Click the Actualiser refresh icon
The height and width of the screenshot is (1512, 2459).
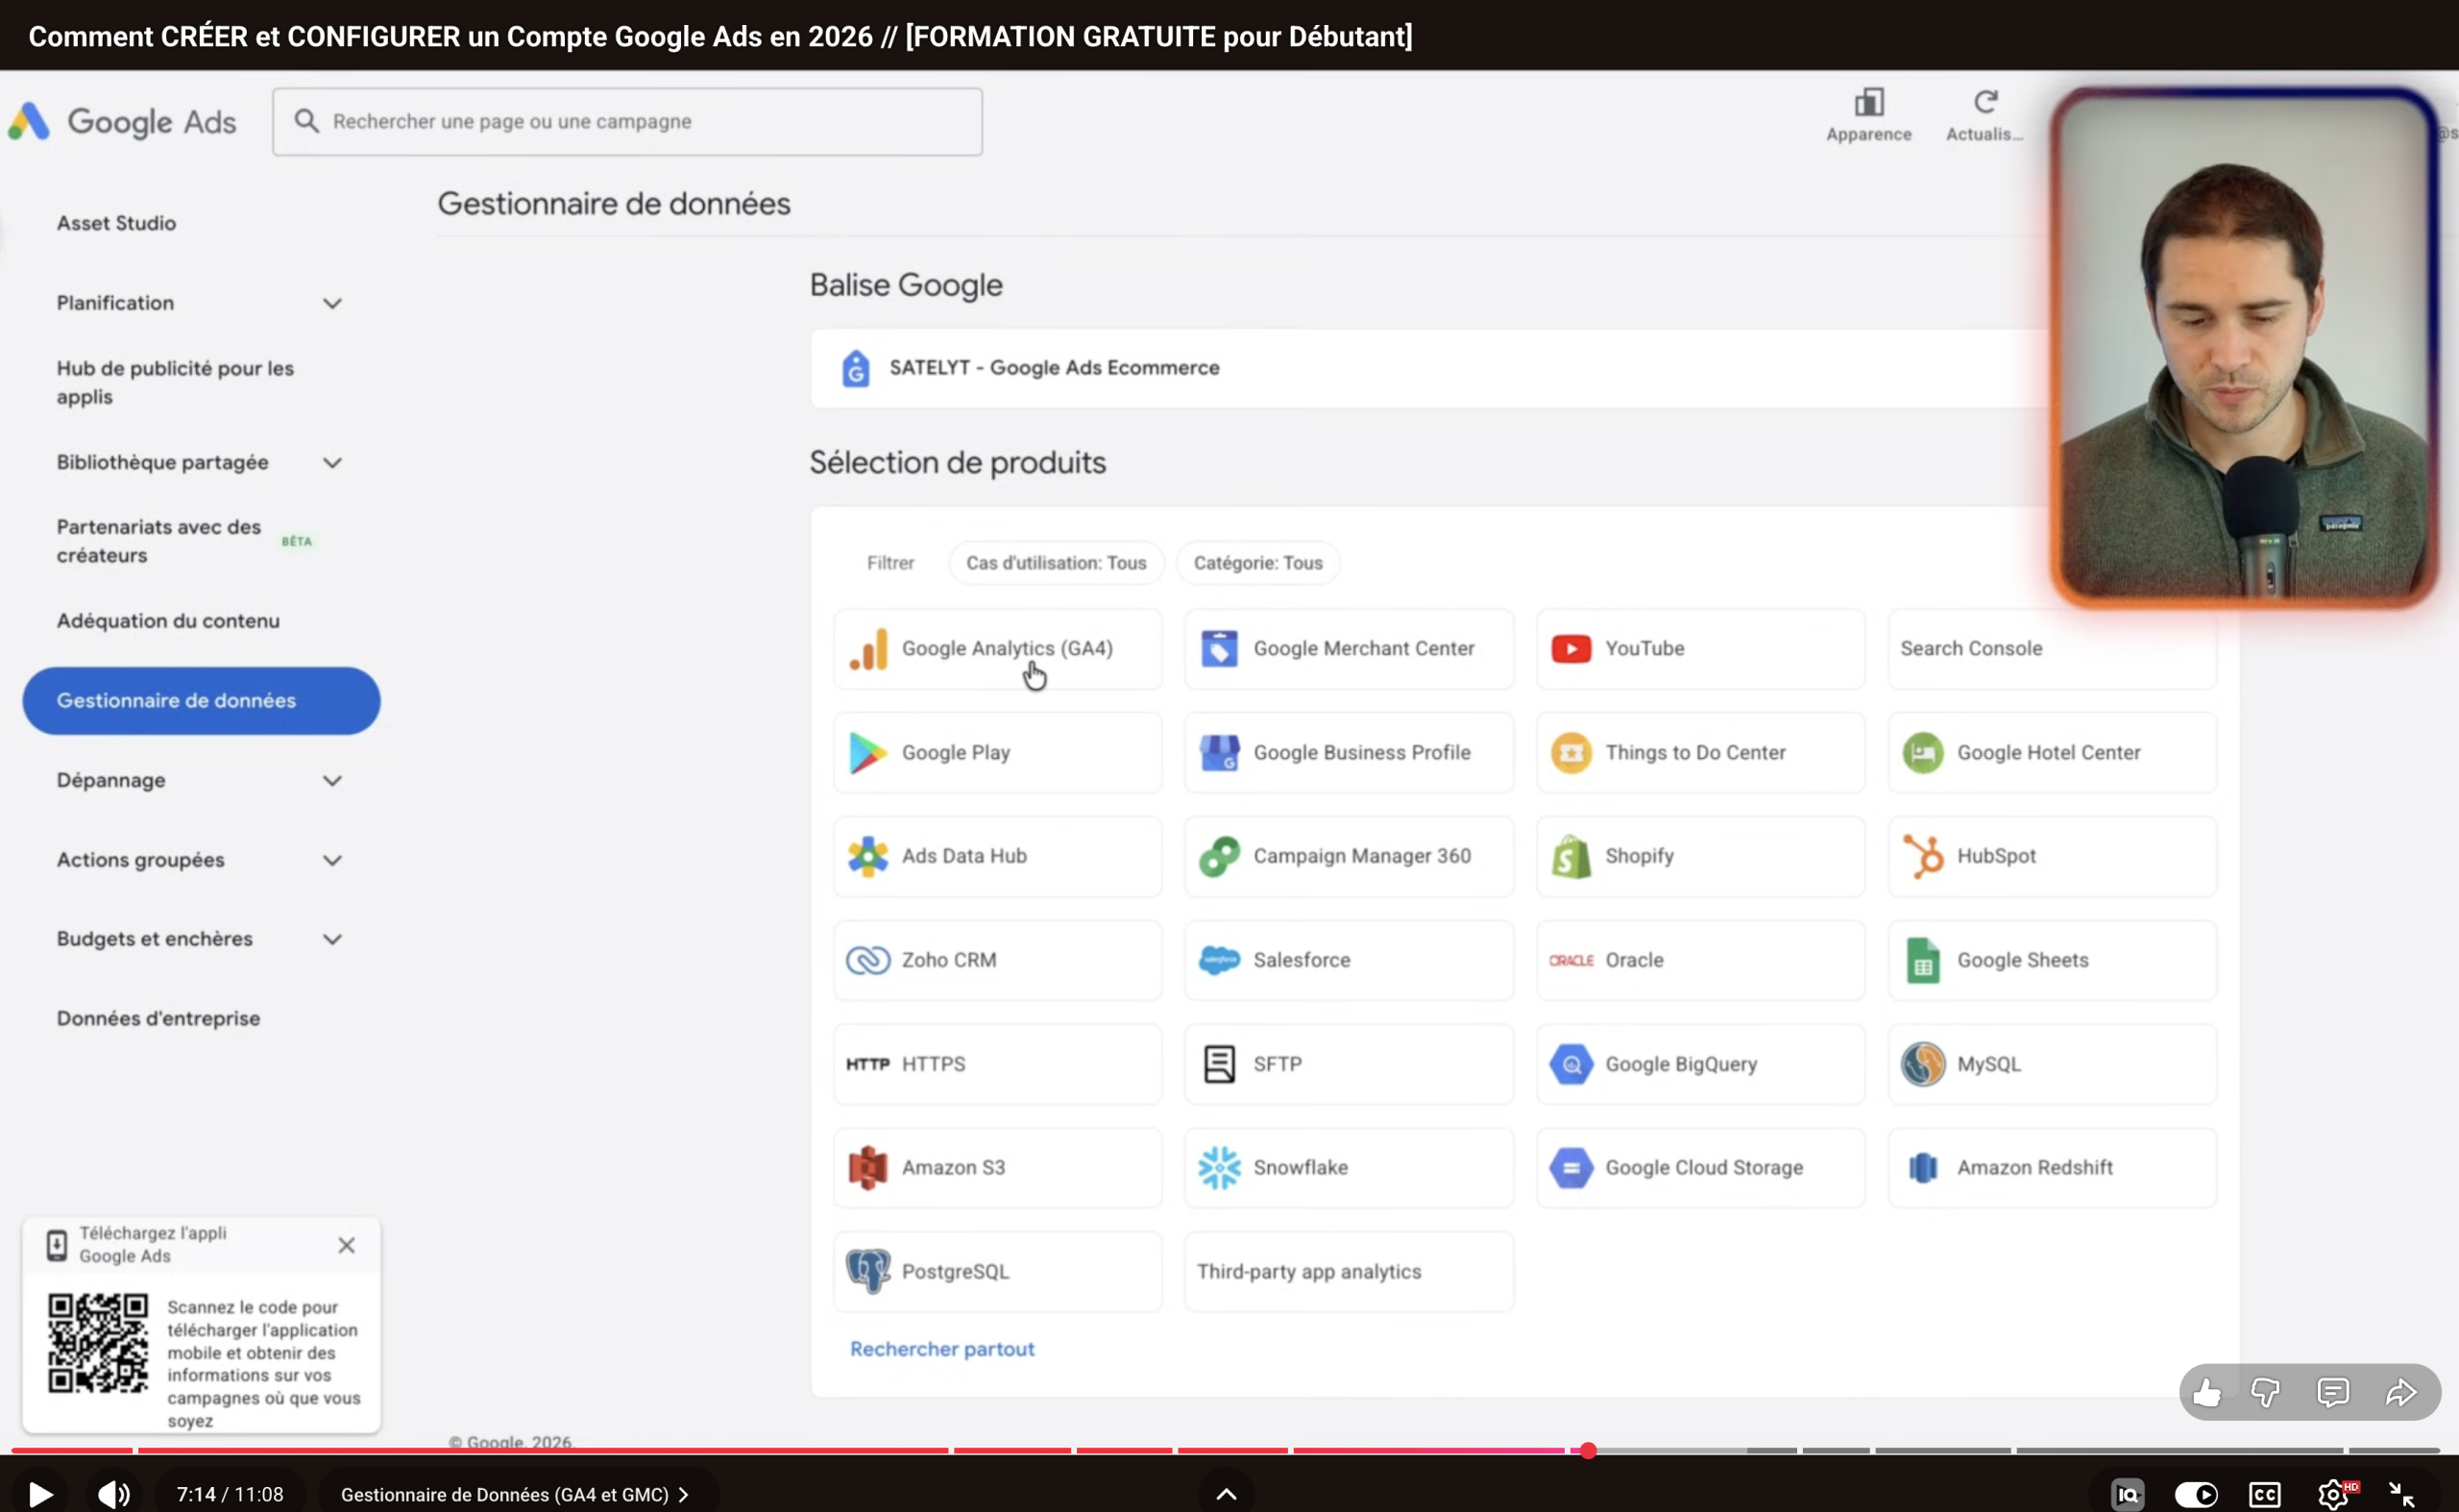coord(1985,102)
